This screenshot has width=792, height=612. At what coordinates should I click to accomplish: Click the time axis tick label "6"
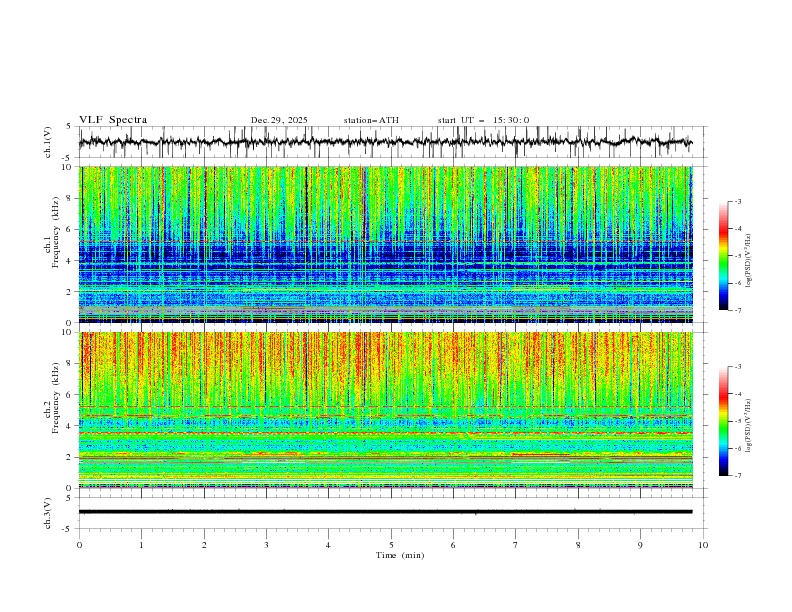click(453, 545)
